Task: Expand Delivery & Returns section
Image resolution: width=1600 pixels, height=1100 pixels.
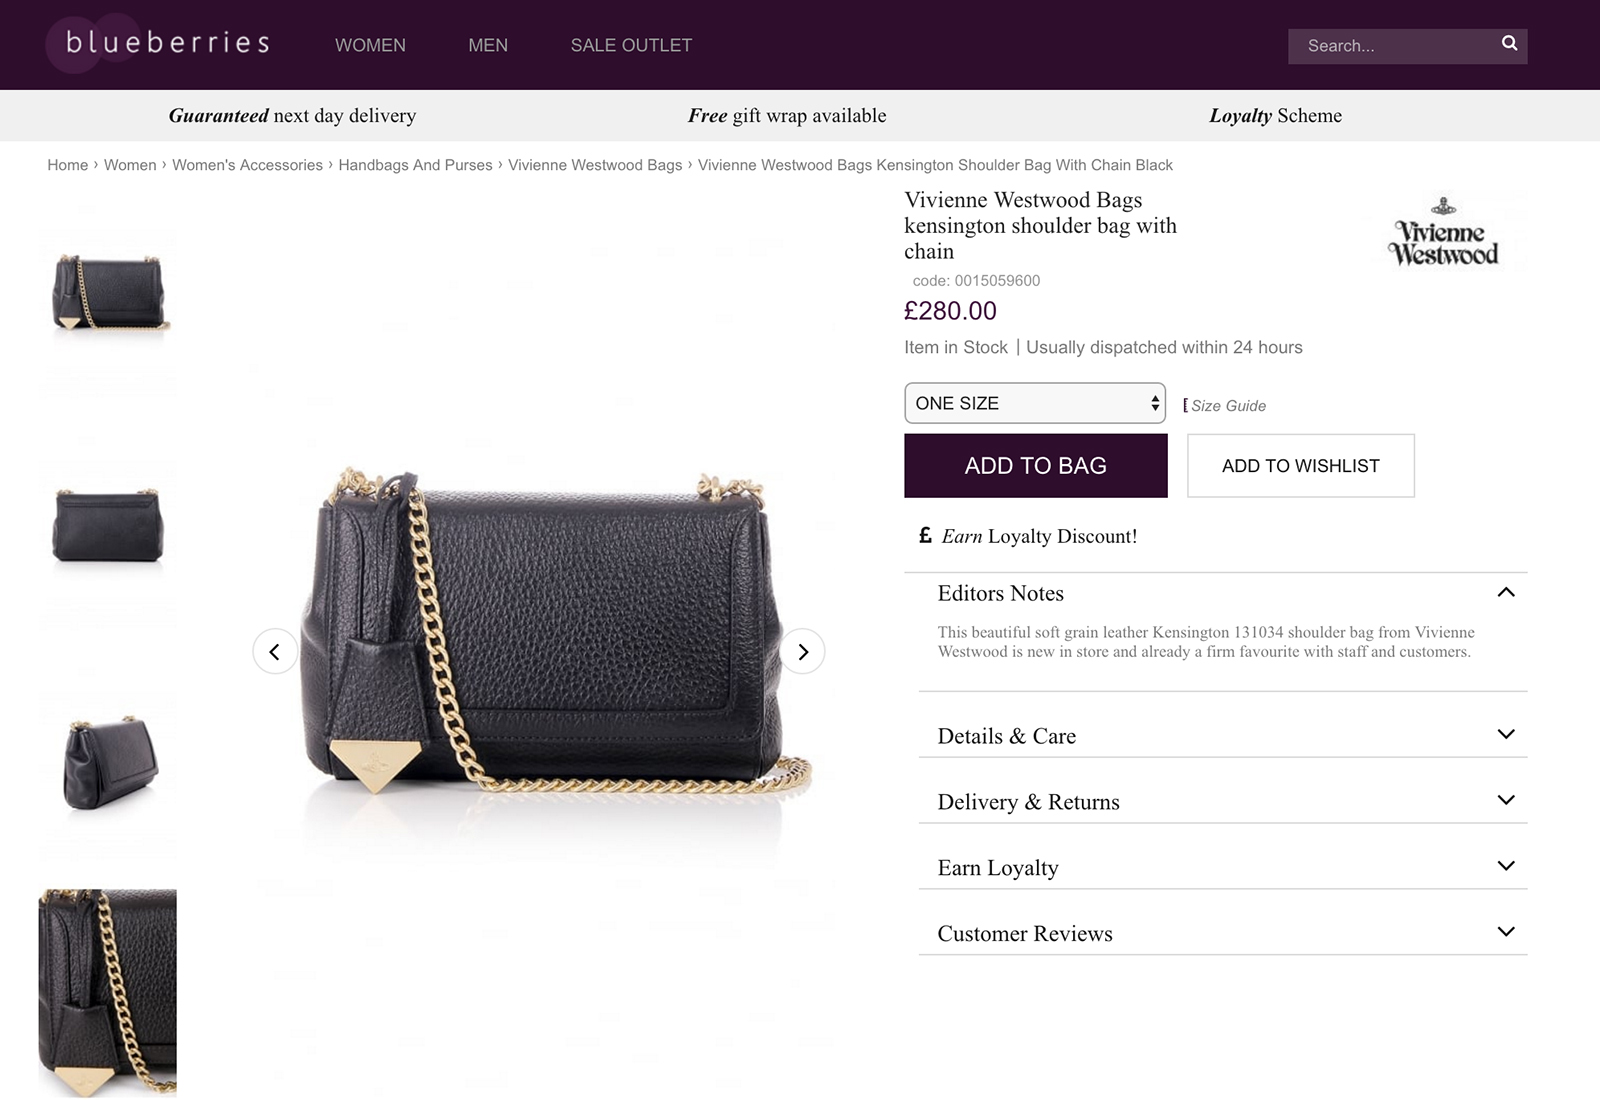Action: tap(1222, 801)
